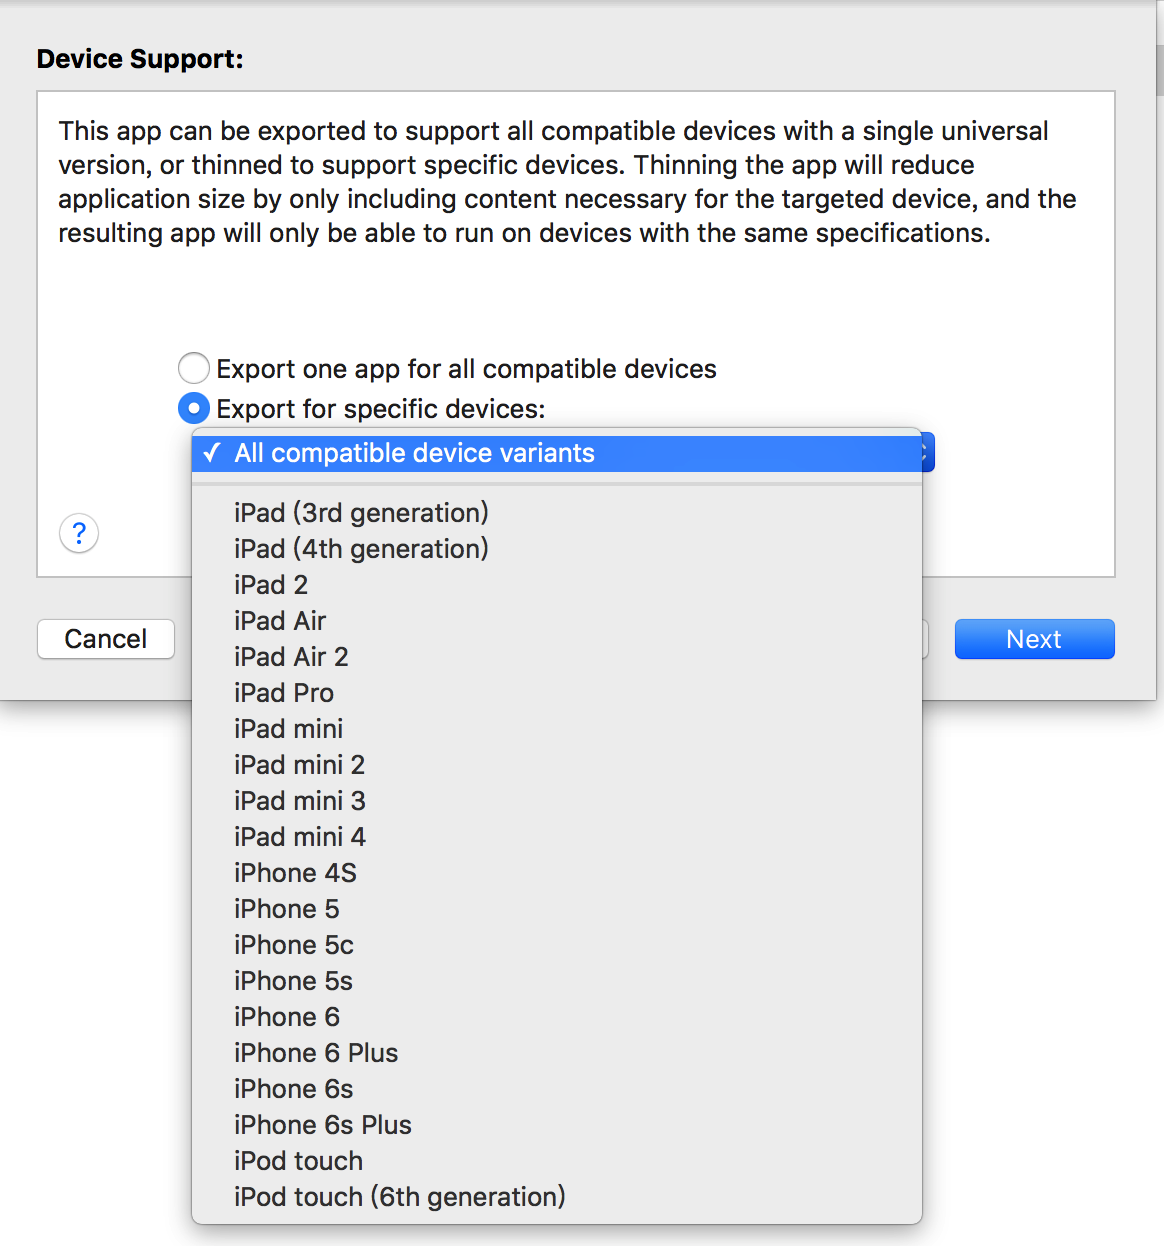Choose iPhone 5c device variant
The height and width of the screenshot is (1246, 1164).
tap(294, 945)
